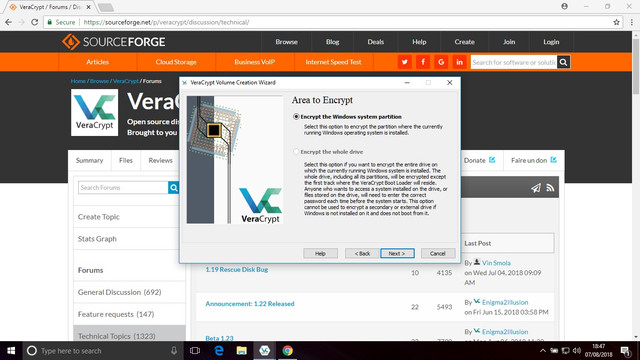Click the Search Forums input field
The width and height of the screenshot is (640, 360).
click(x=123, y=188)
